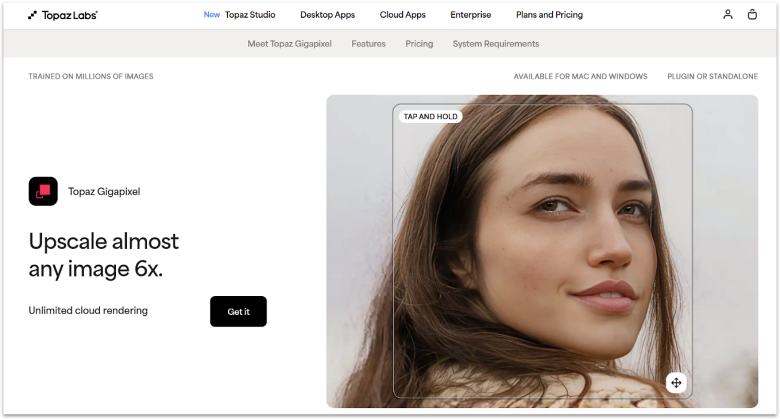This screenshot has height=419, width=780.
Task: Go to the Enterprise page
Action: 471,15
